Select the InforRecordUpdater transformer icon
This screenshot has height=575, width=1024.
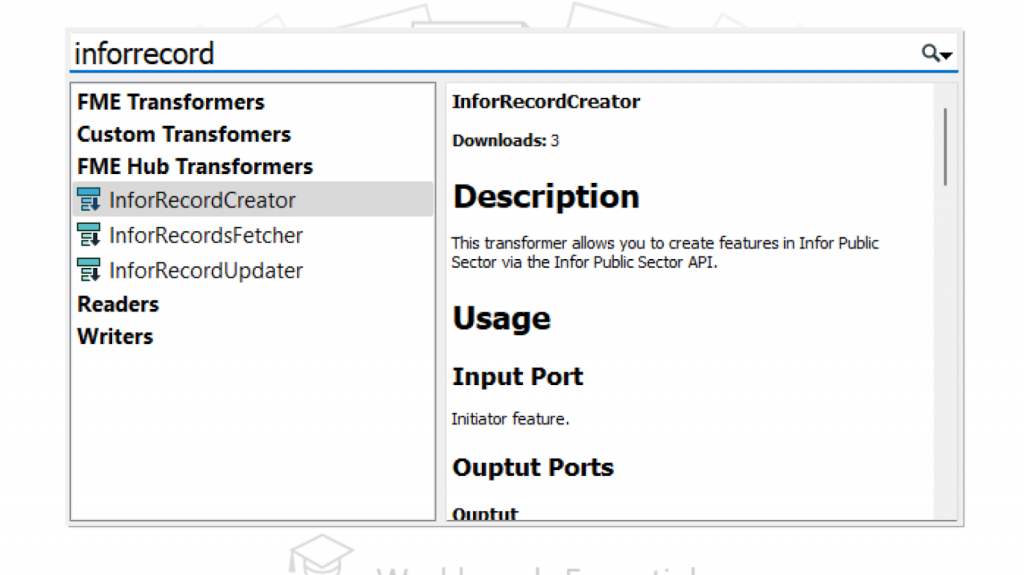tap(89, 270)
